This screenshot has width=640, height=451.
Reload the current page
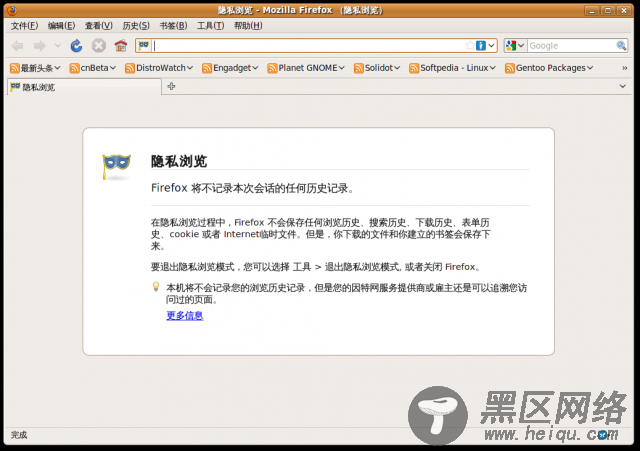[76, 46]
